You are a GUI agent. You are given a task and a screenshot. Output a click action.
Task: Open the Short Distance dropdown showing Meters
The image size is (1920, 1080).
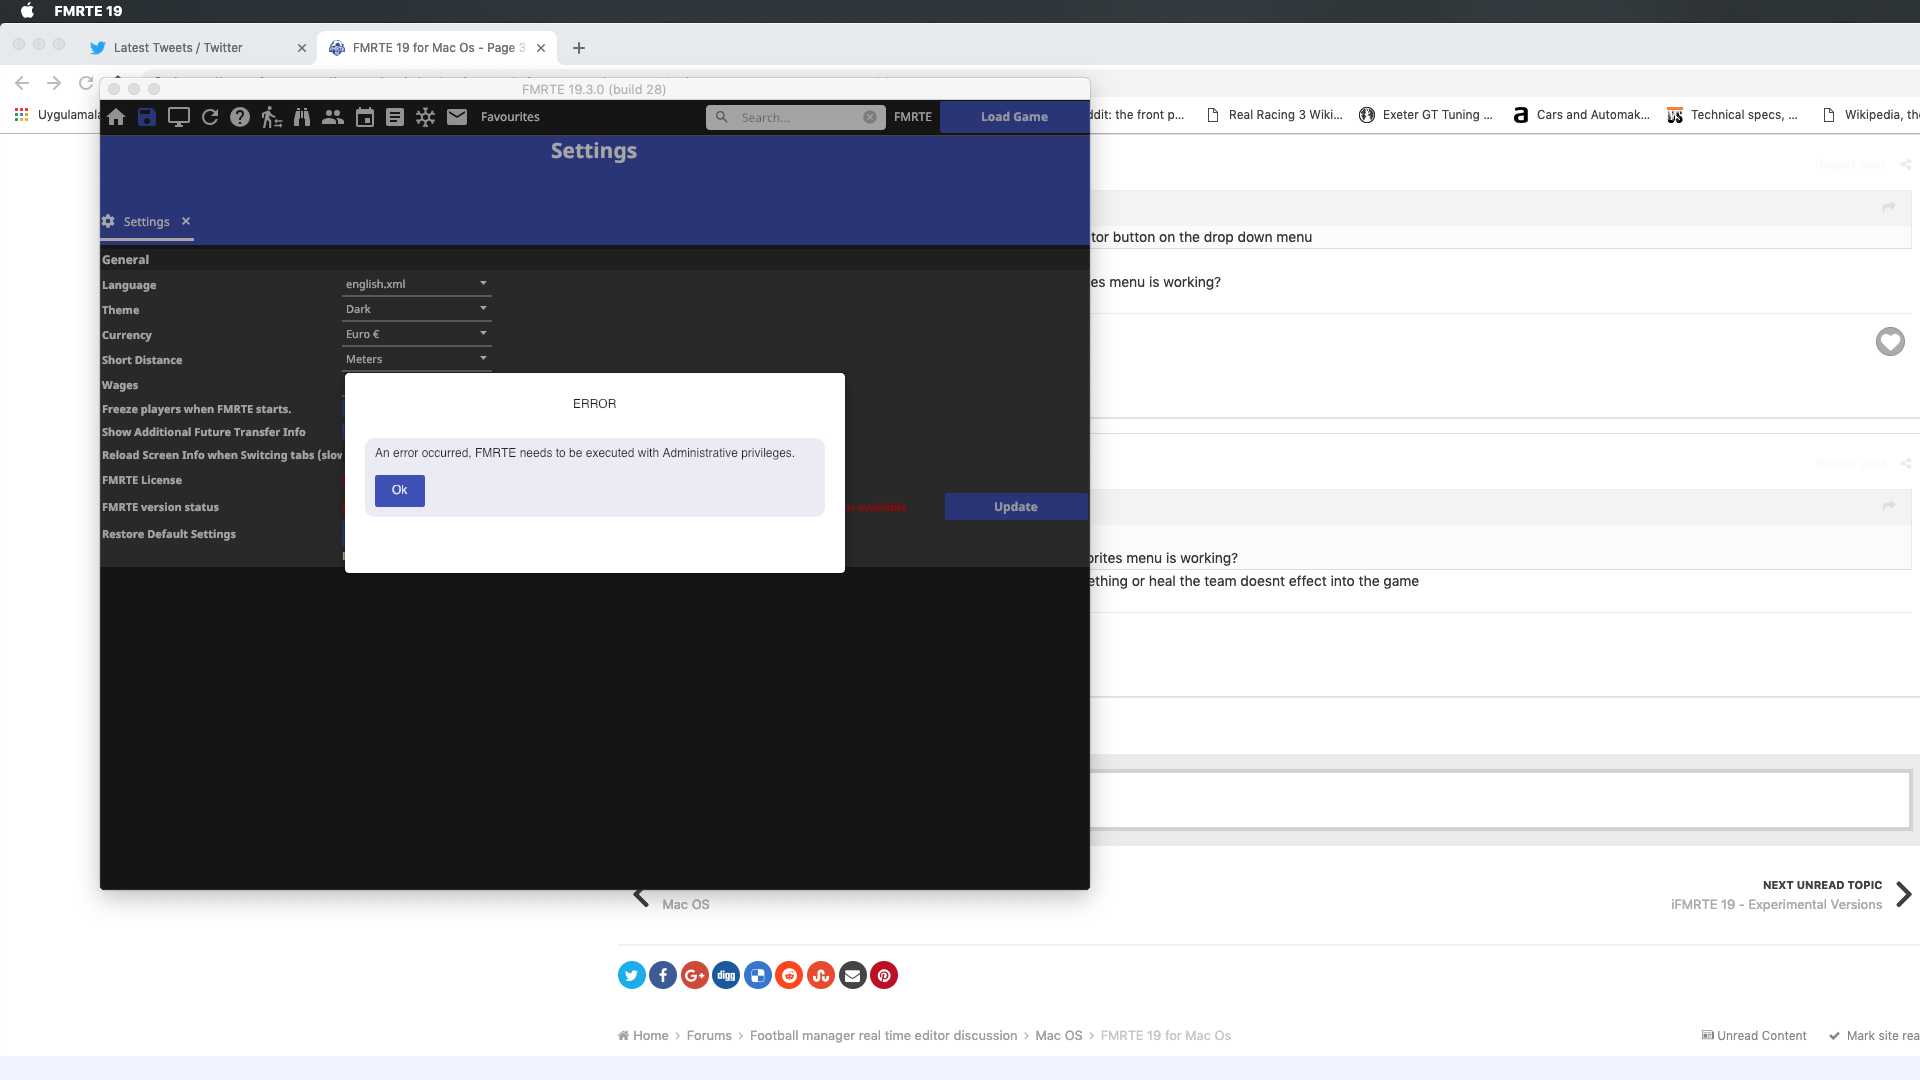[x=416, y=359]
